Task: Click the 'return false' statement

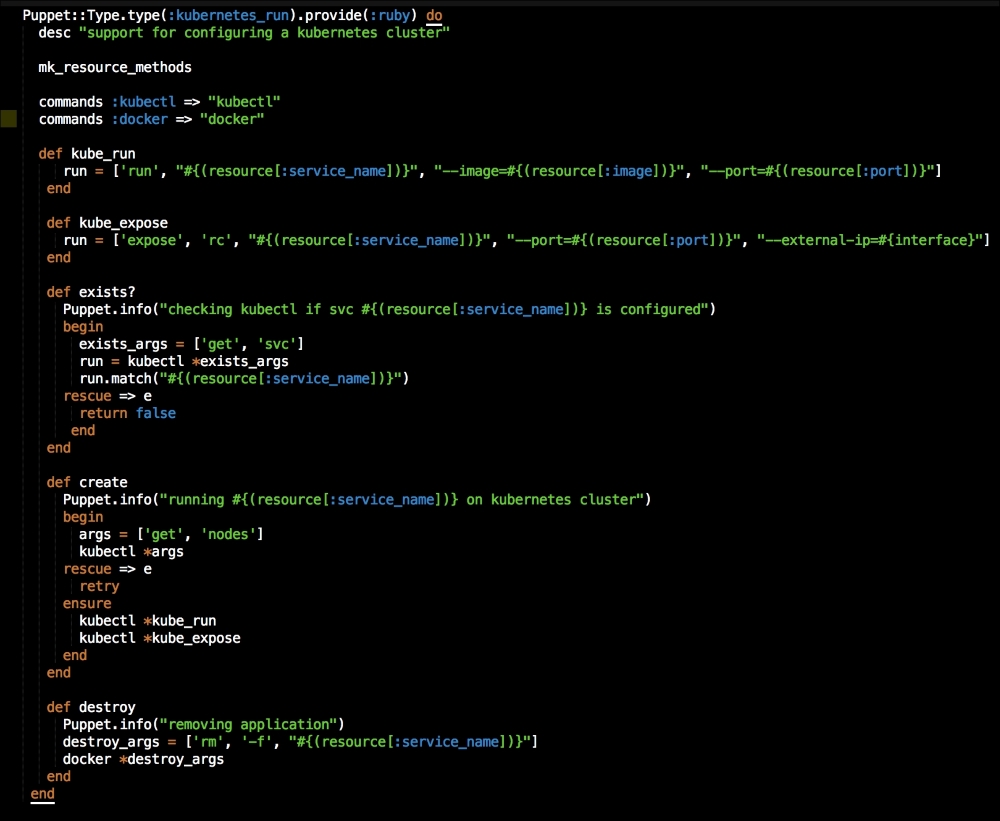Action: pyautogui.click(x=135, y=413)
